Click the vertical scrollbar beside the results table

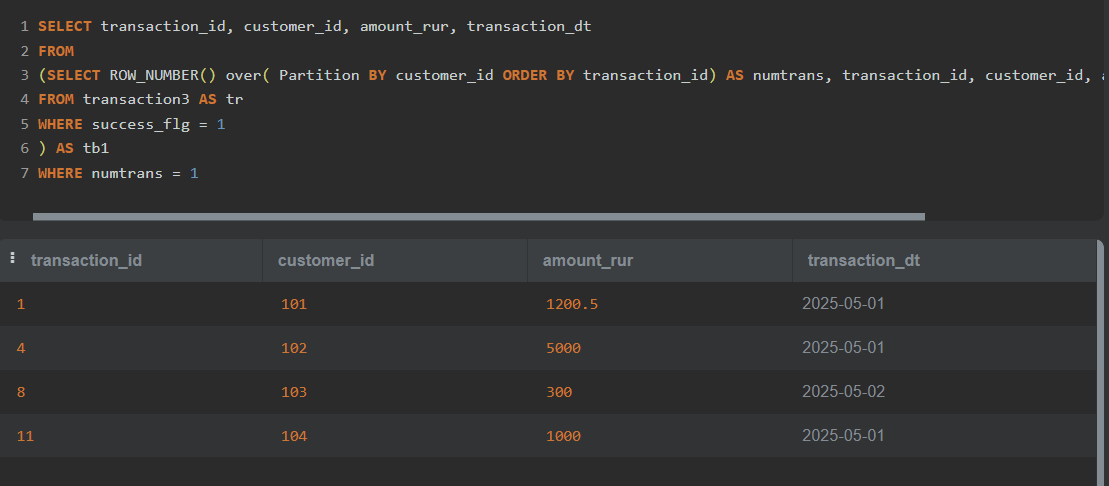point(1100,362)
